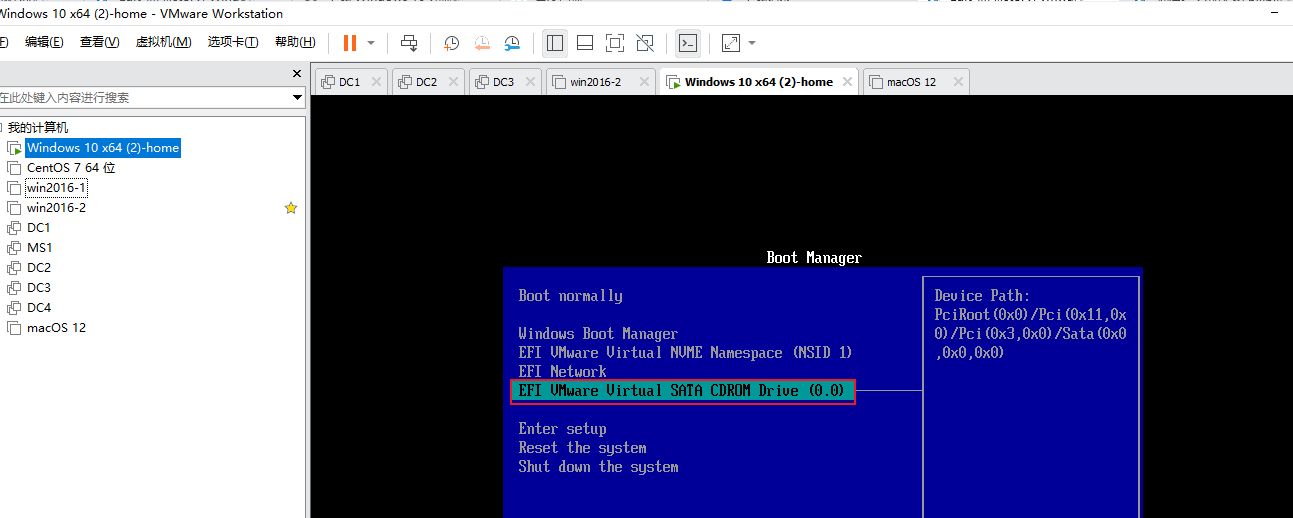Open the 编辑(E) menu
Image resolution: width=1293 pixels, height=518 pixels.
pyautogui.click(x=44, y=42)
